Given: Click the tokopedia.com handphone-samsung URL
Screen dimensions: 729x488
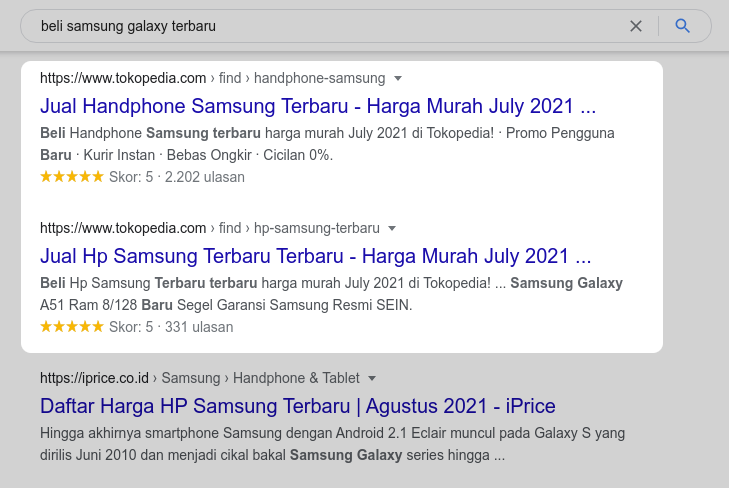Looking at the screenshot, I should pos(212,78).
